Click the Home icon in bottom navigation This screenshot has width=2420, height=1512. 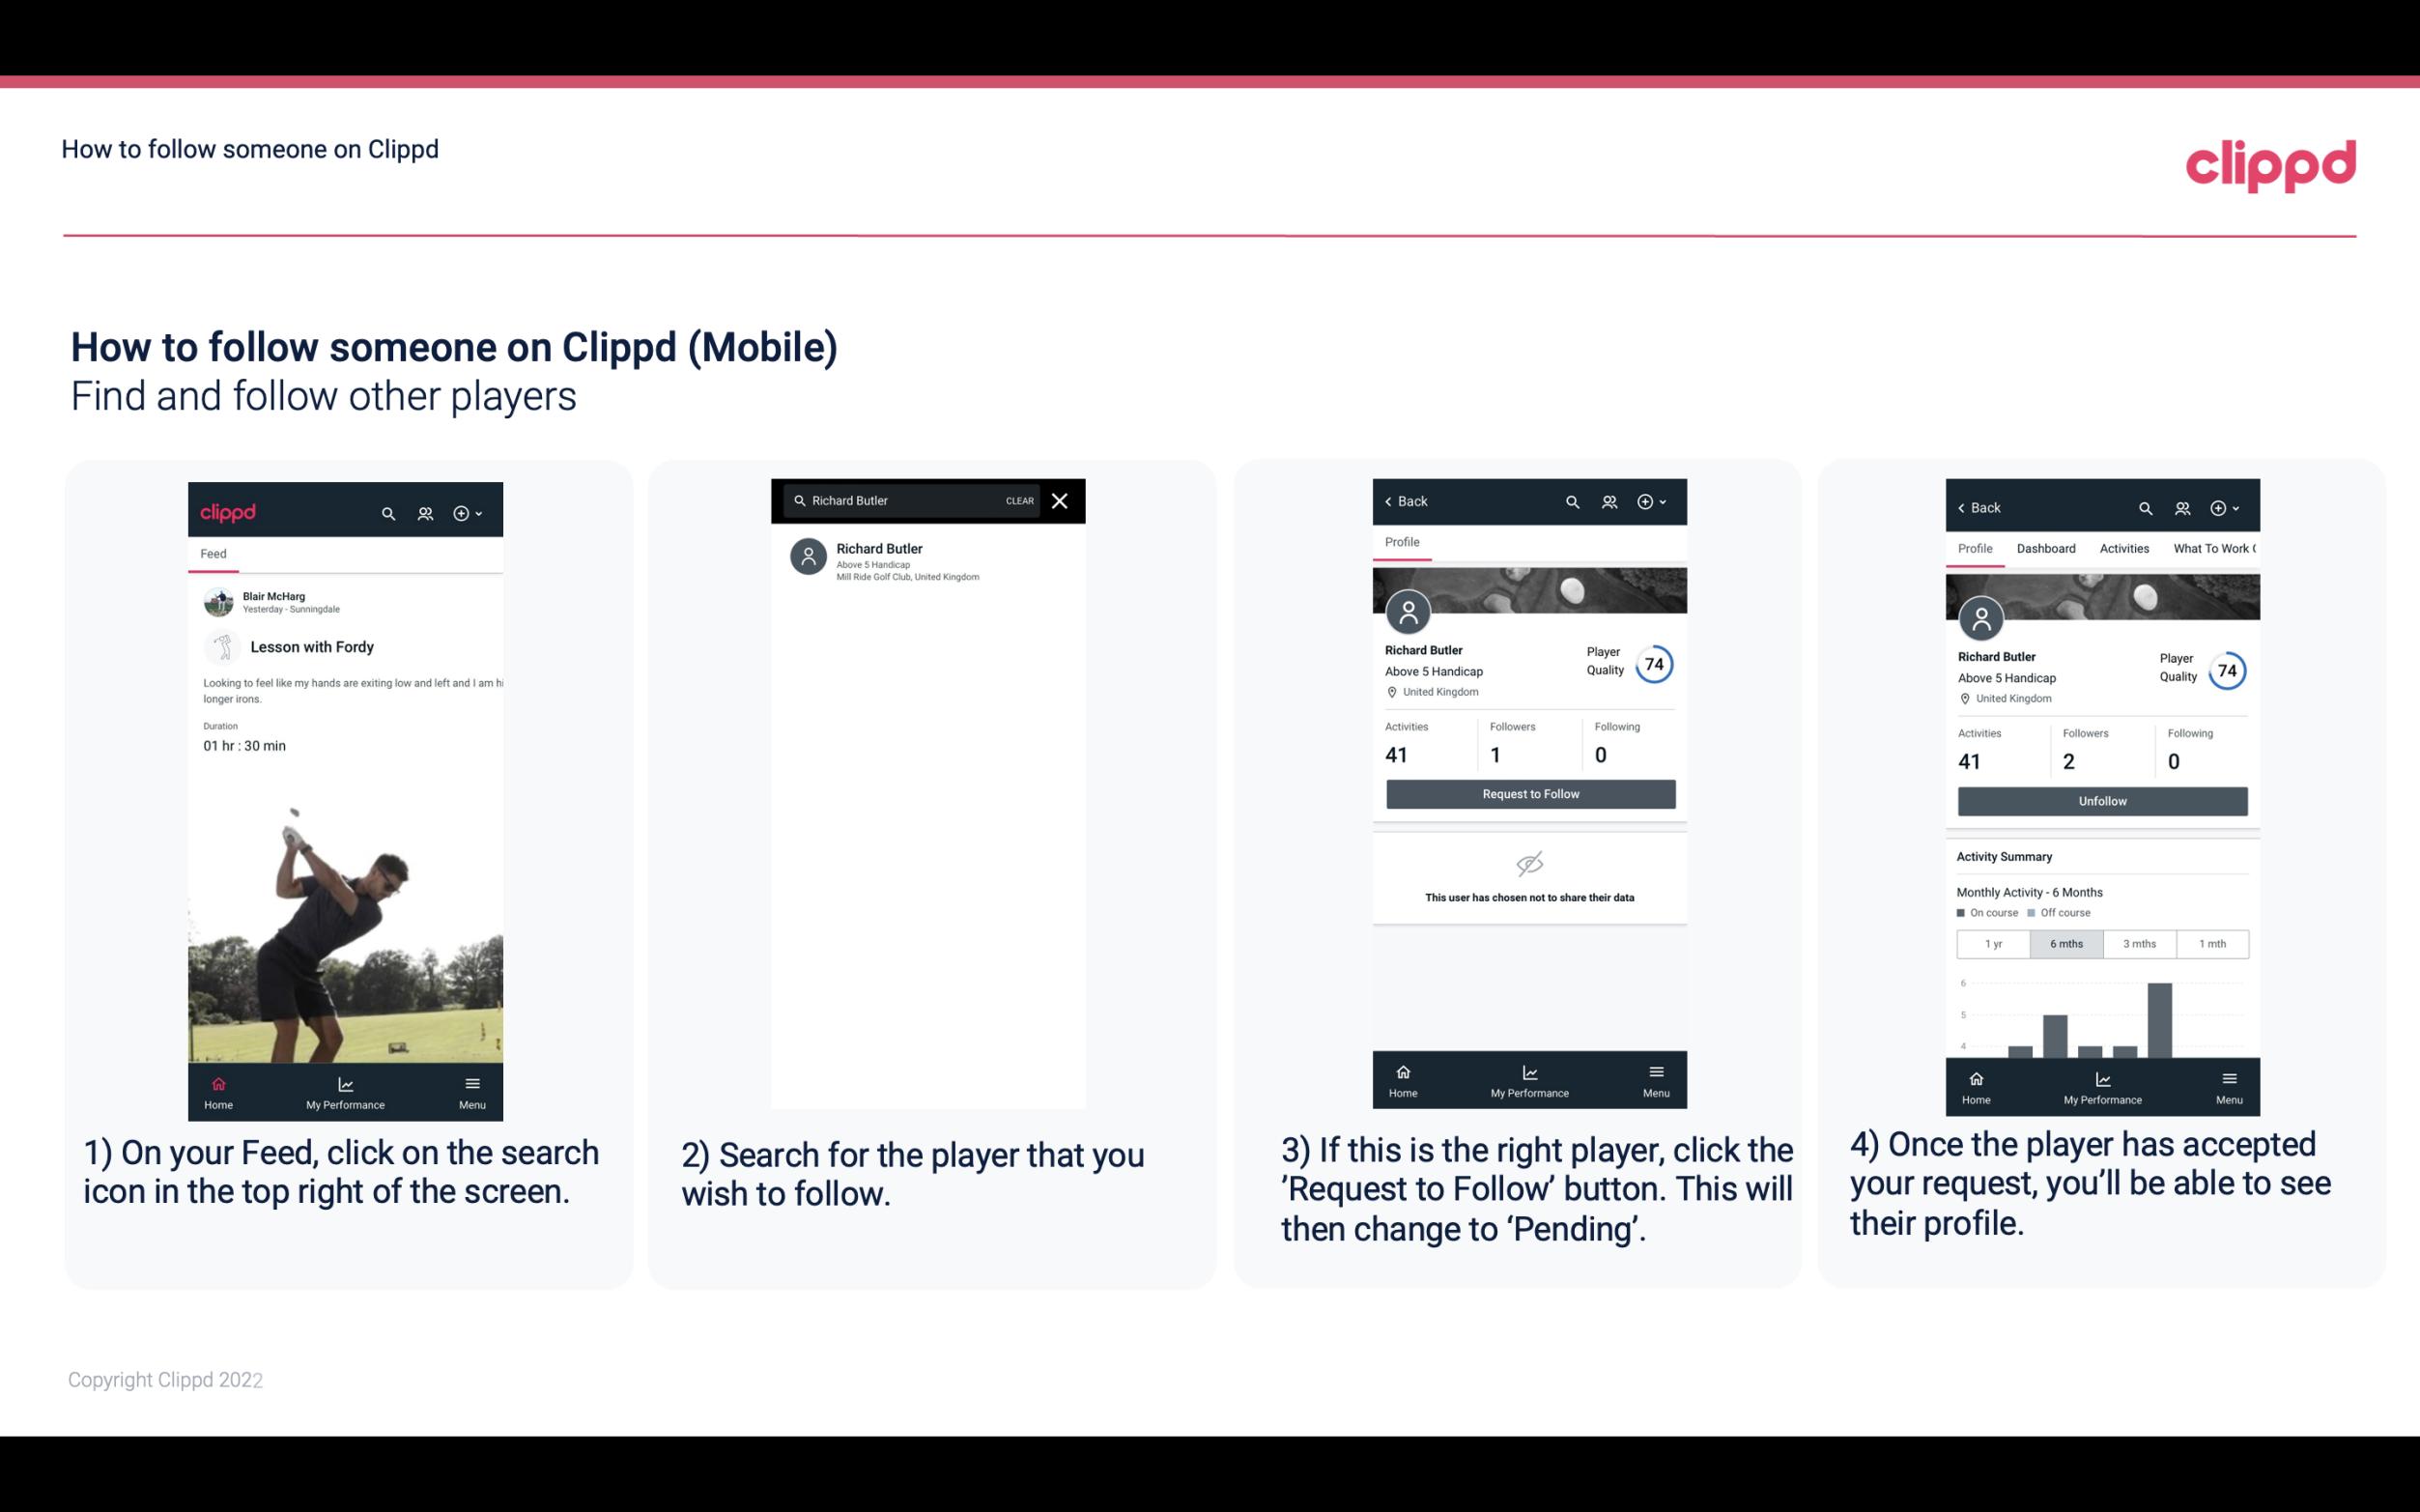tap(219, 1080)
